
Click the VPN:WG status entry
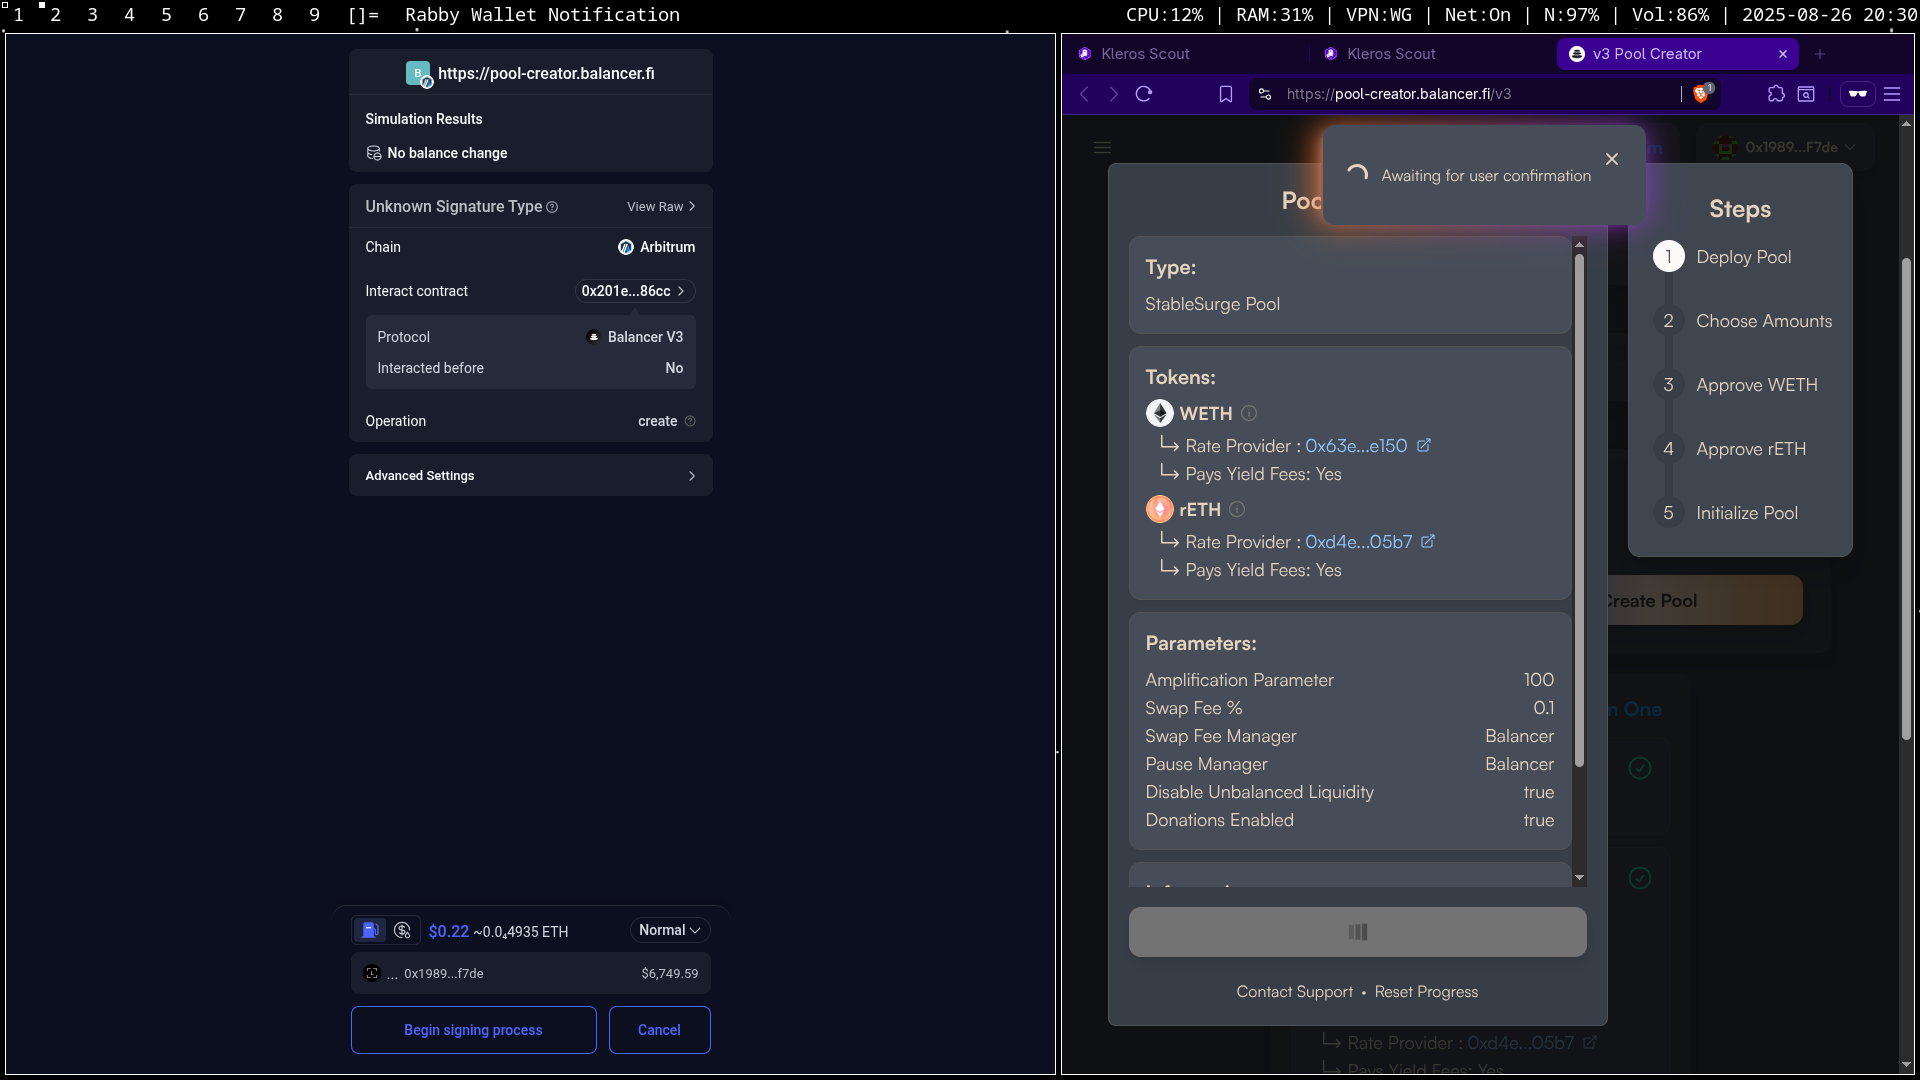(1379, 15)
